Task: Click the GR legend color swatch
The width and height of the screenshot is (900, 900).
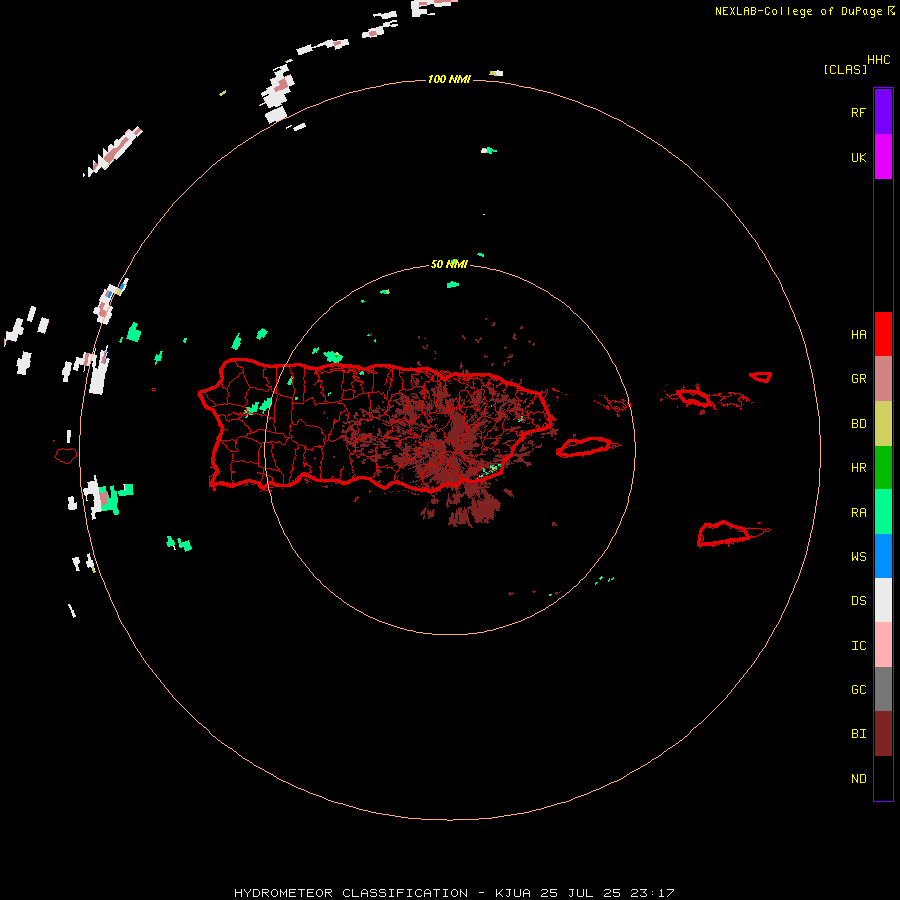Action: click(x=883, y=379)
